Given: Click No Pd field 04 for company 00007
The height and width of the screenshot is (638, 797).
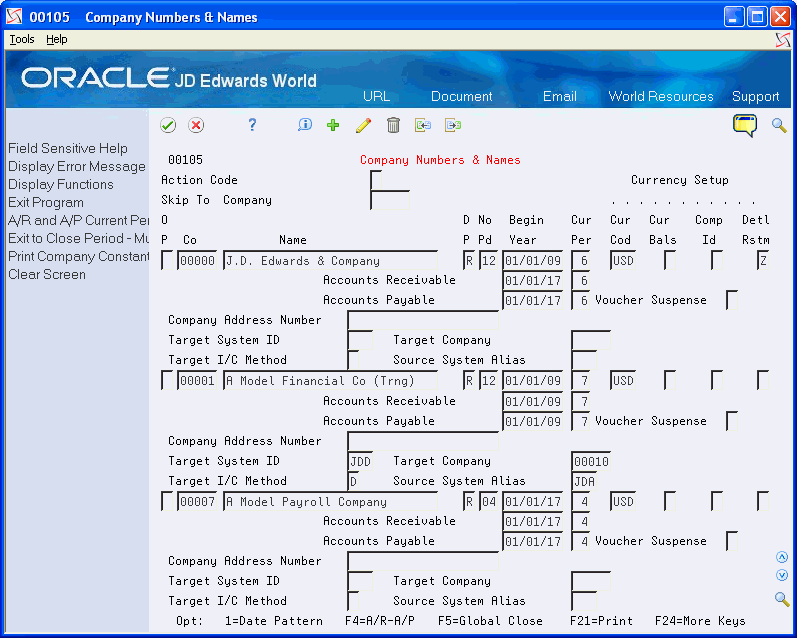Looking at the screenshot, I should coord(488,501).
